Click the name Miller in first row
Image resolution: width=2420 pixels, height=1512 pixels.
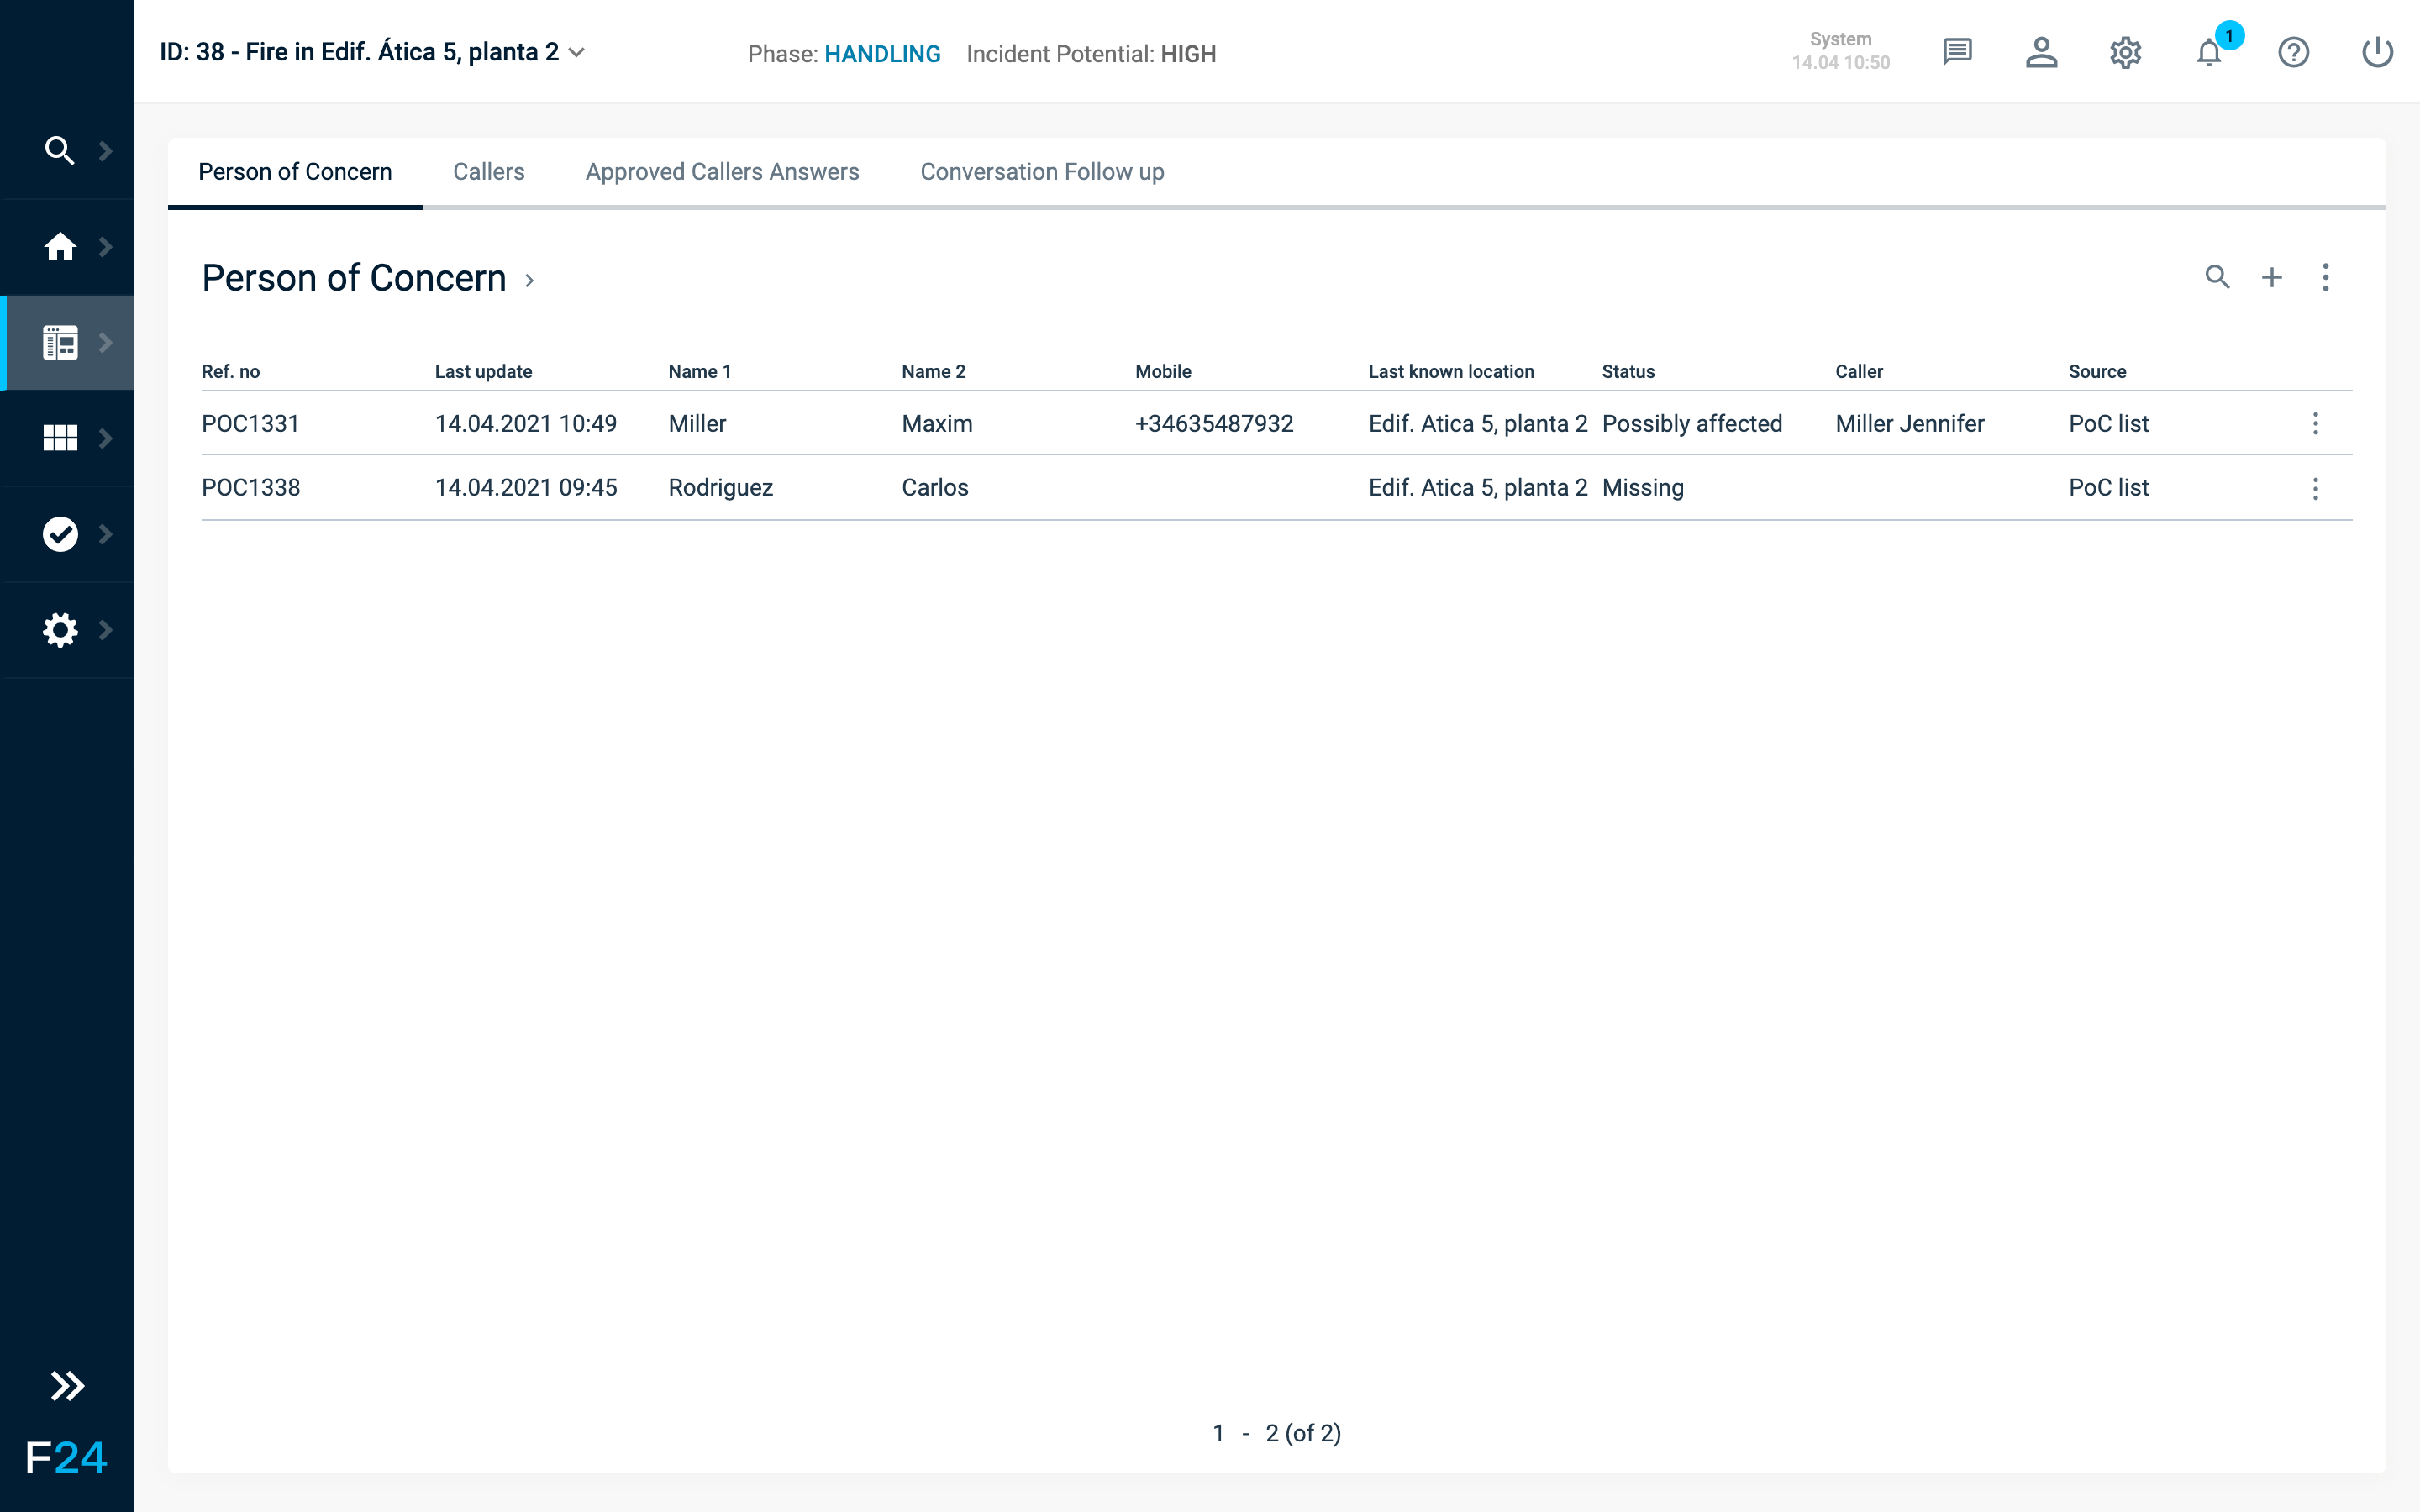coord(697,424)
